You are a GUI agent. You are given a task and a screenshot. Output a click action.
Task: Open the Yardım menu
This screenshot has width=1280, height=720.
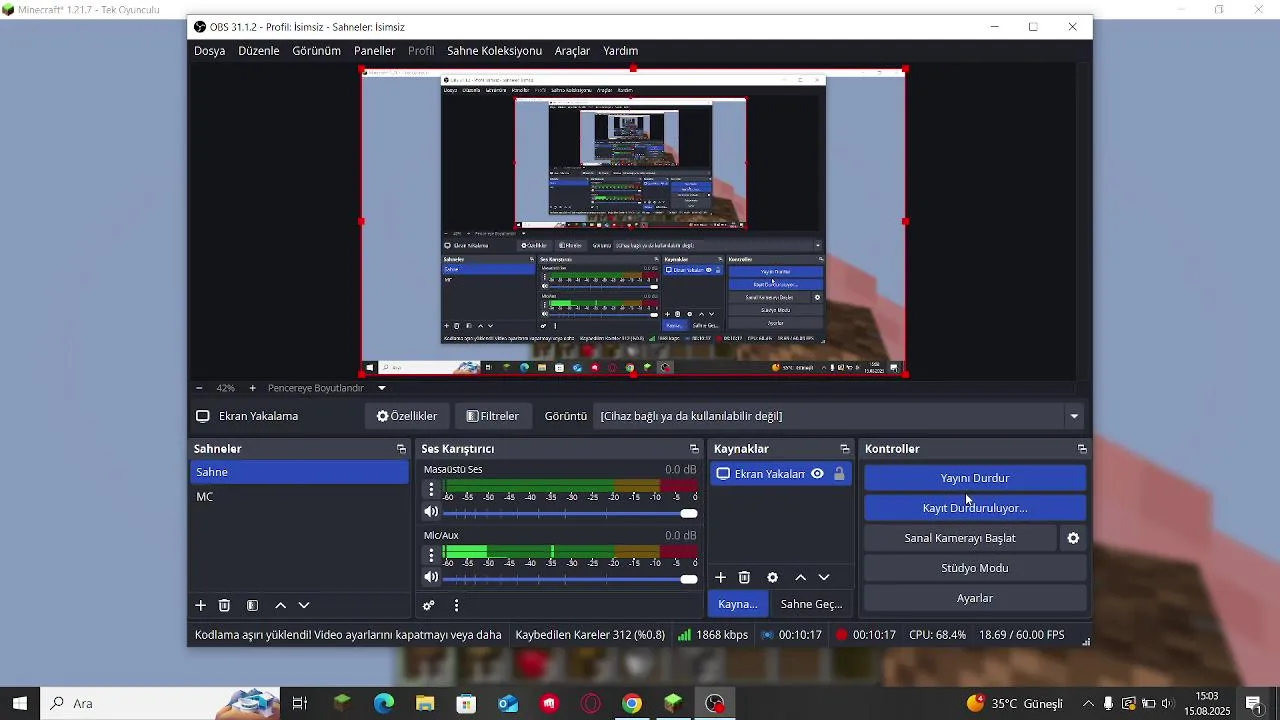[620, 51]
